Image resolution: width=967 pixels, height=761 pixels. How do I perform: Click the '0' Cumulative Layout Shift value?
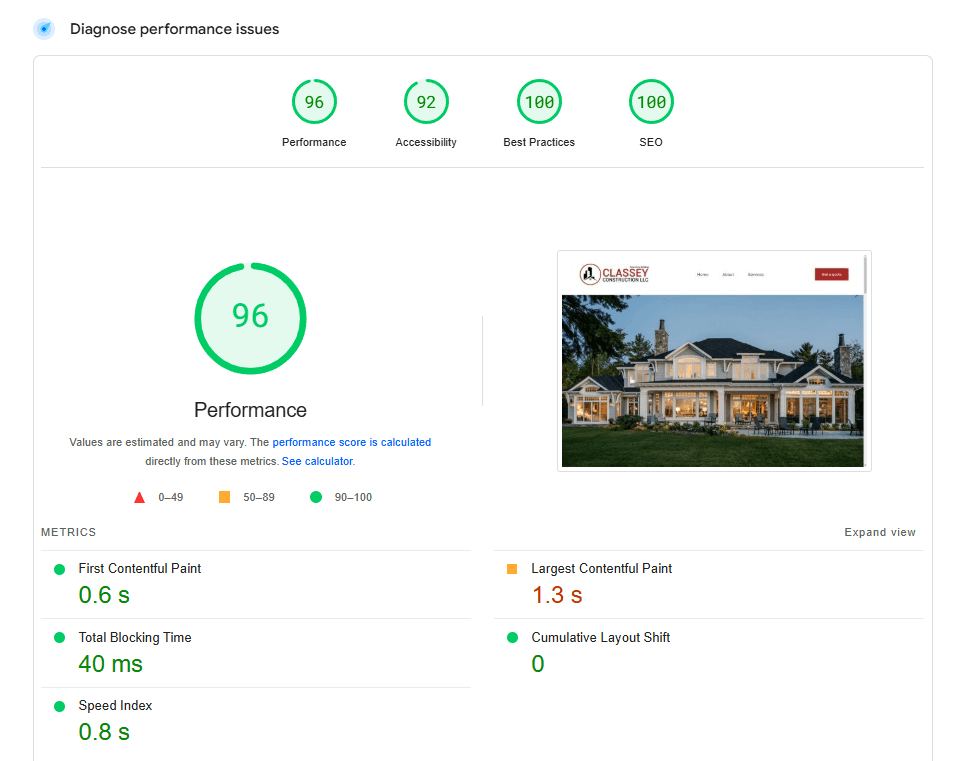(x=538, y=664)
